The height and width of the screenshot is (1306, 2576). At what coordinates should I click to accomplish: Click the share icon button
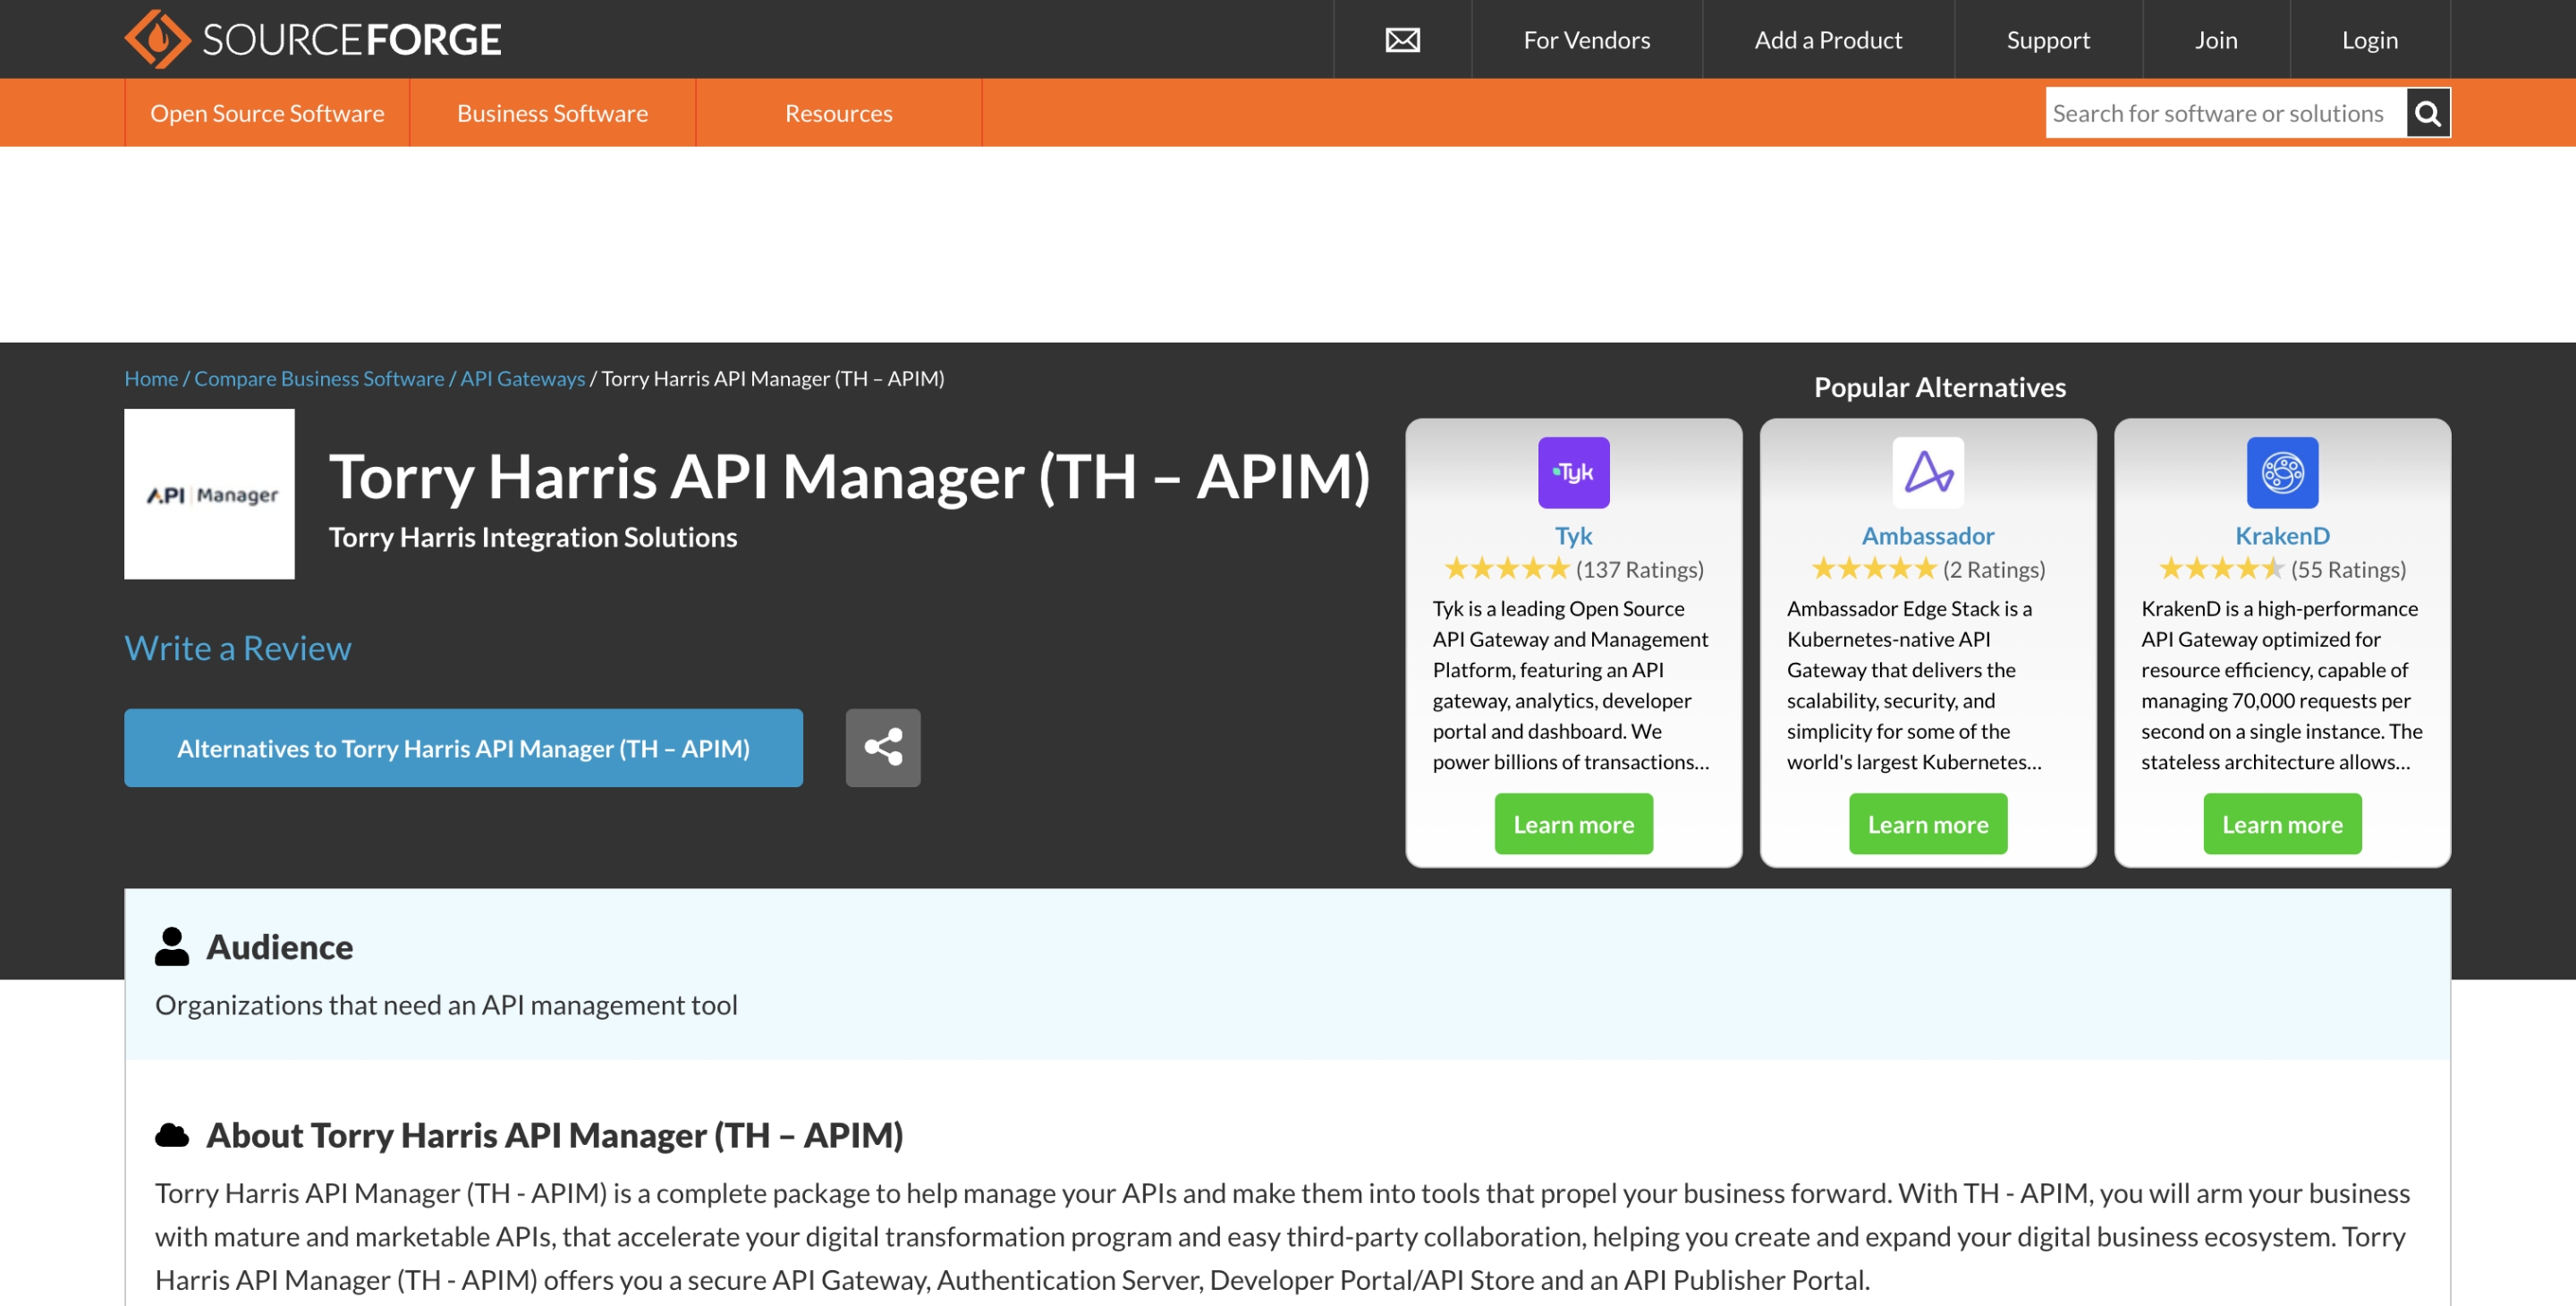[883, 747]
